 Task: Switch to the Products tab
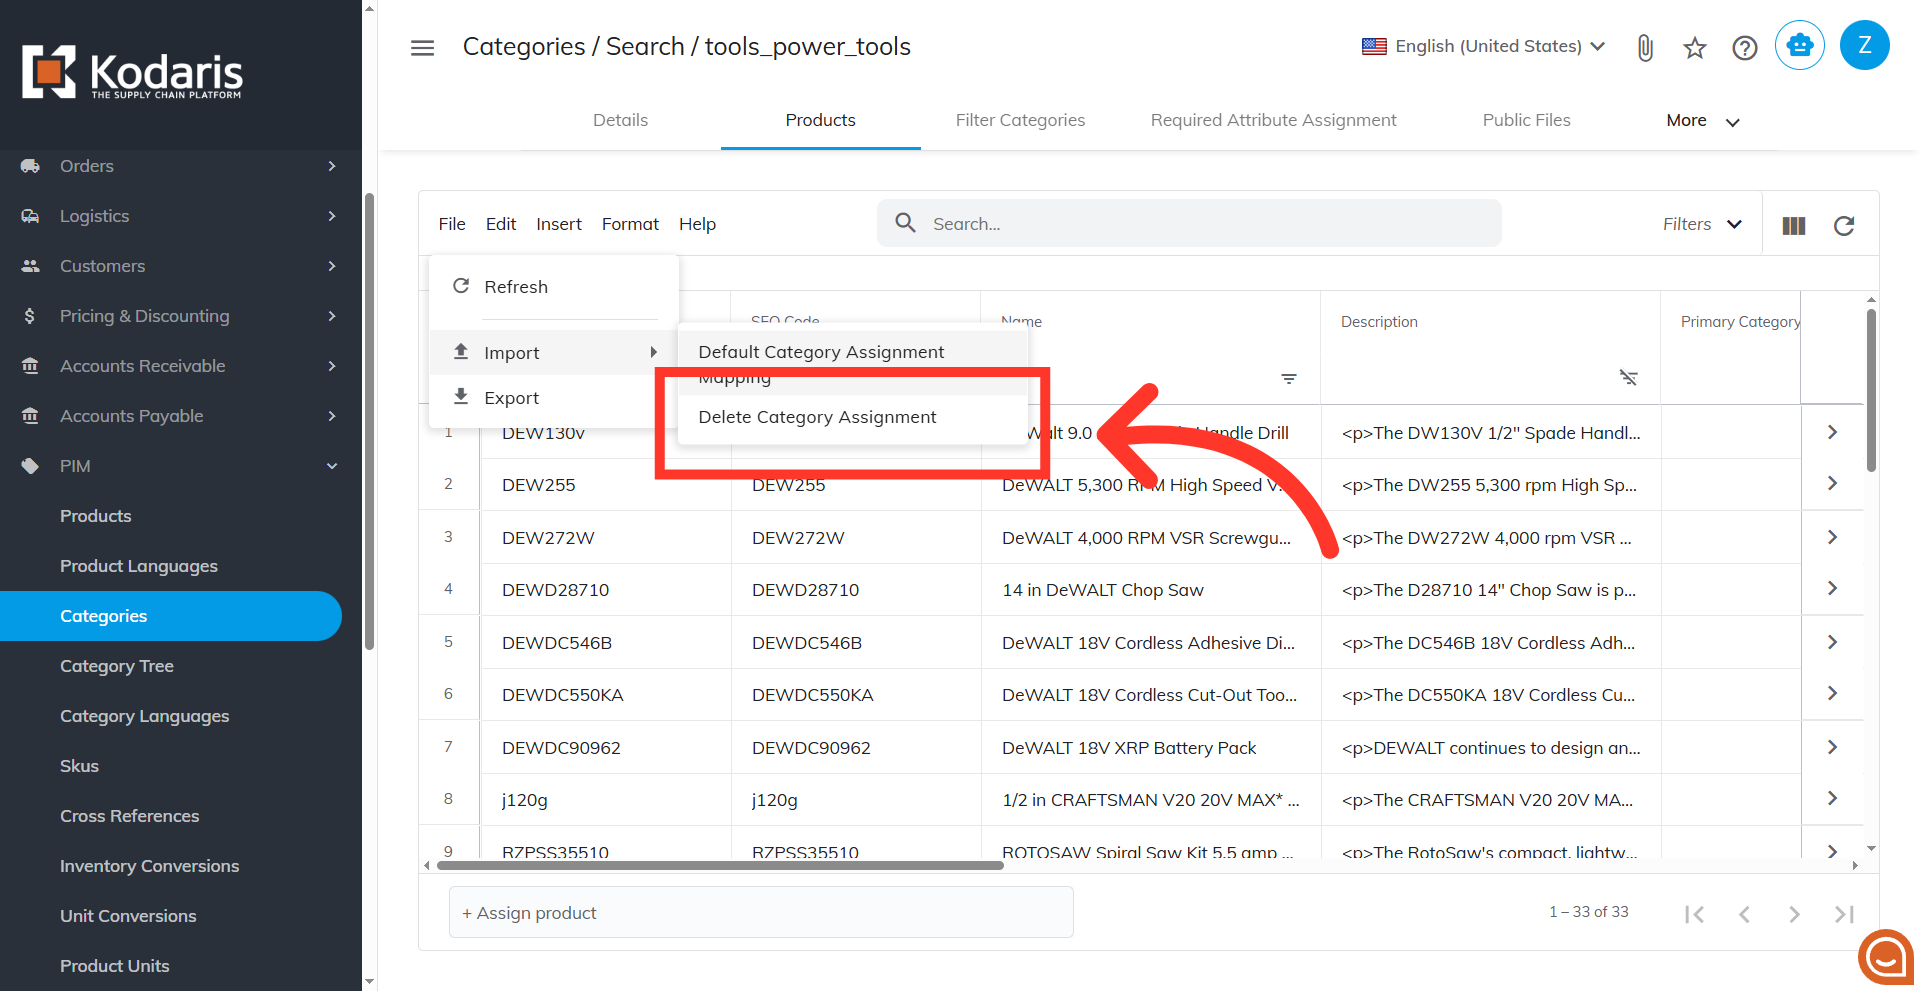821,120
